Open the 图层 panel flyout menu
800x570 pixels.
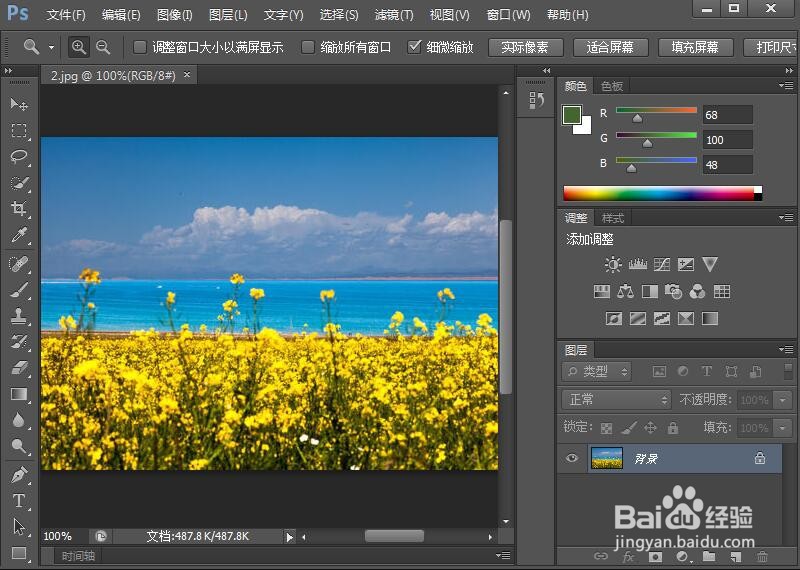click(x=786, y=350)
